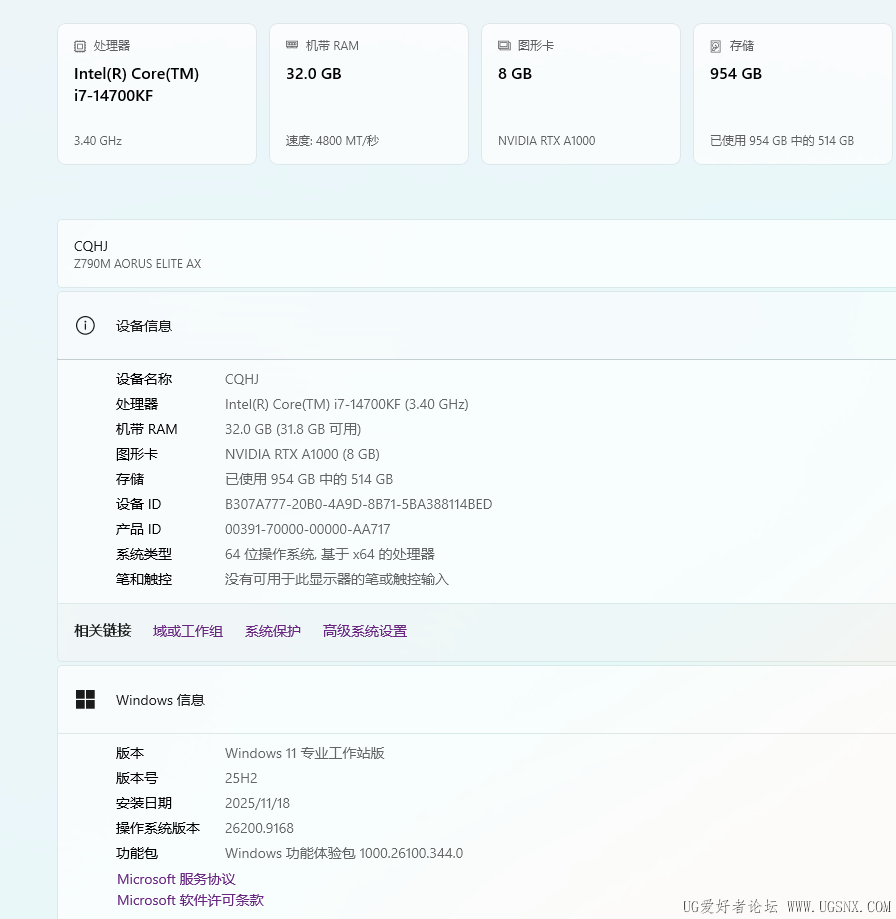The height and width of the screenshot is (919, 896).
Task: Click the 功能包 label
Action: (137, 853)
